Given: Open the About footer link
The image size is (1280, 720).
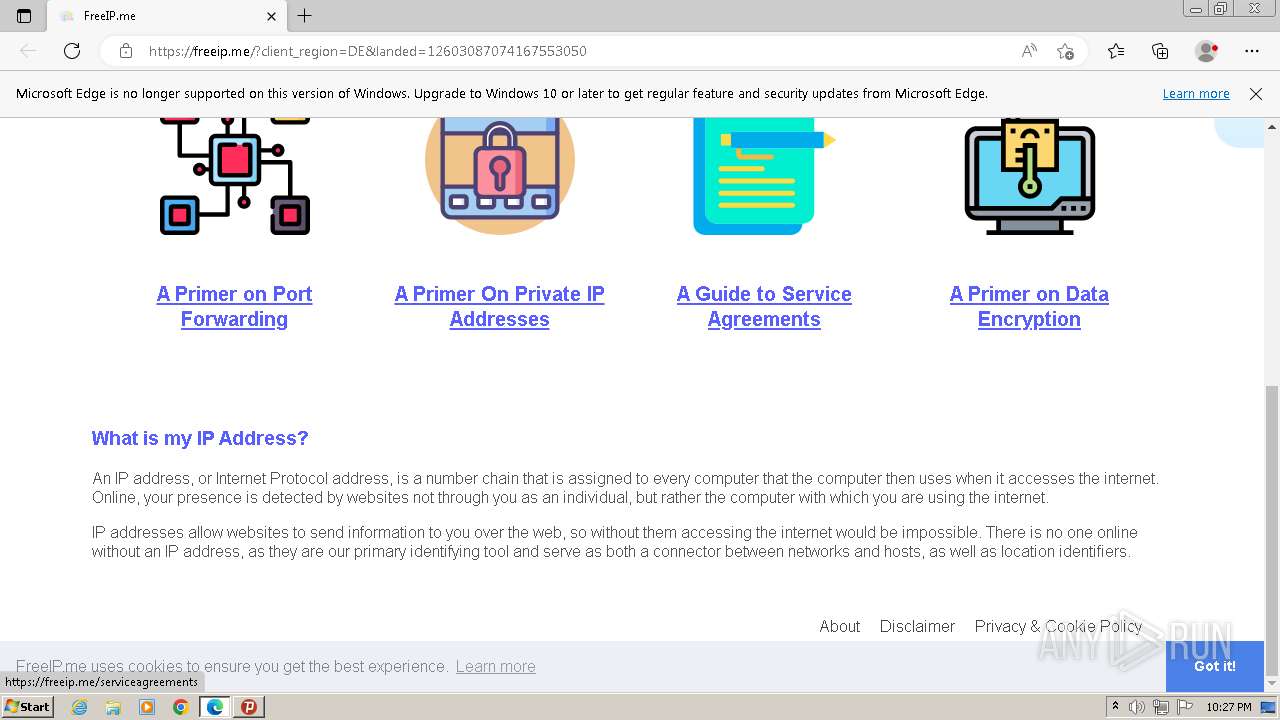Looking at the screenshot, I should tap(839, 626).
